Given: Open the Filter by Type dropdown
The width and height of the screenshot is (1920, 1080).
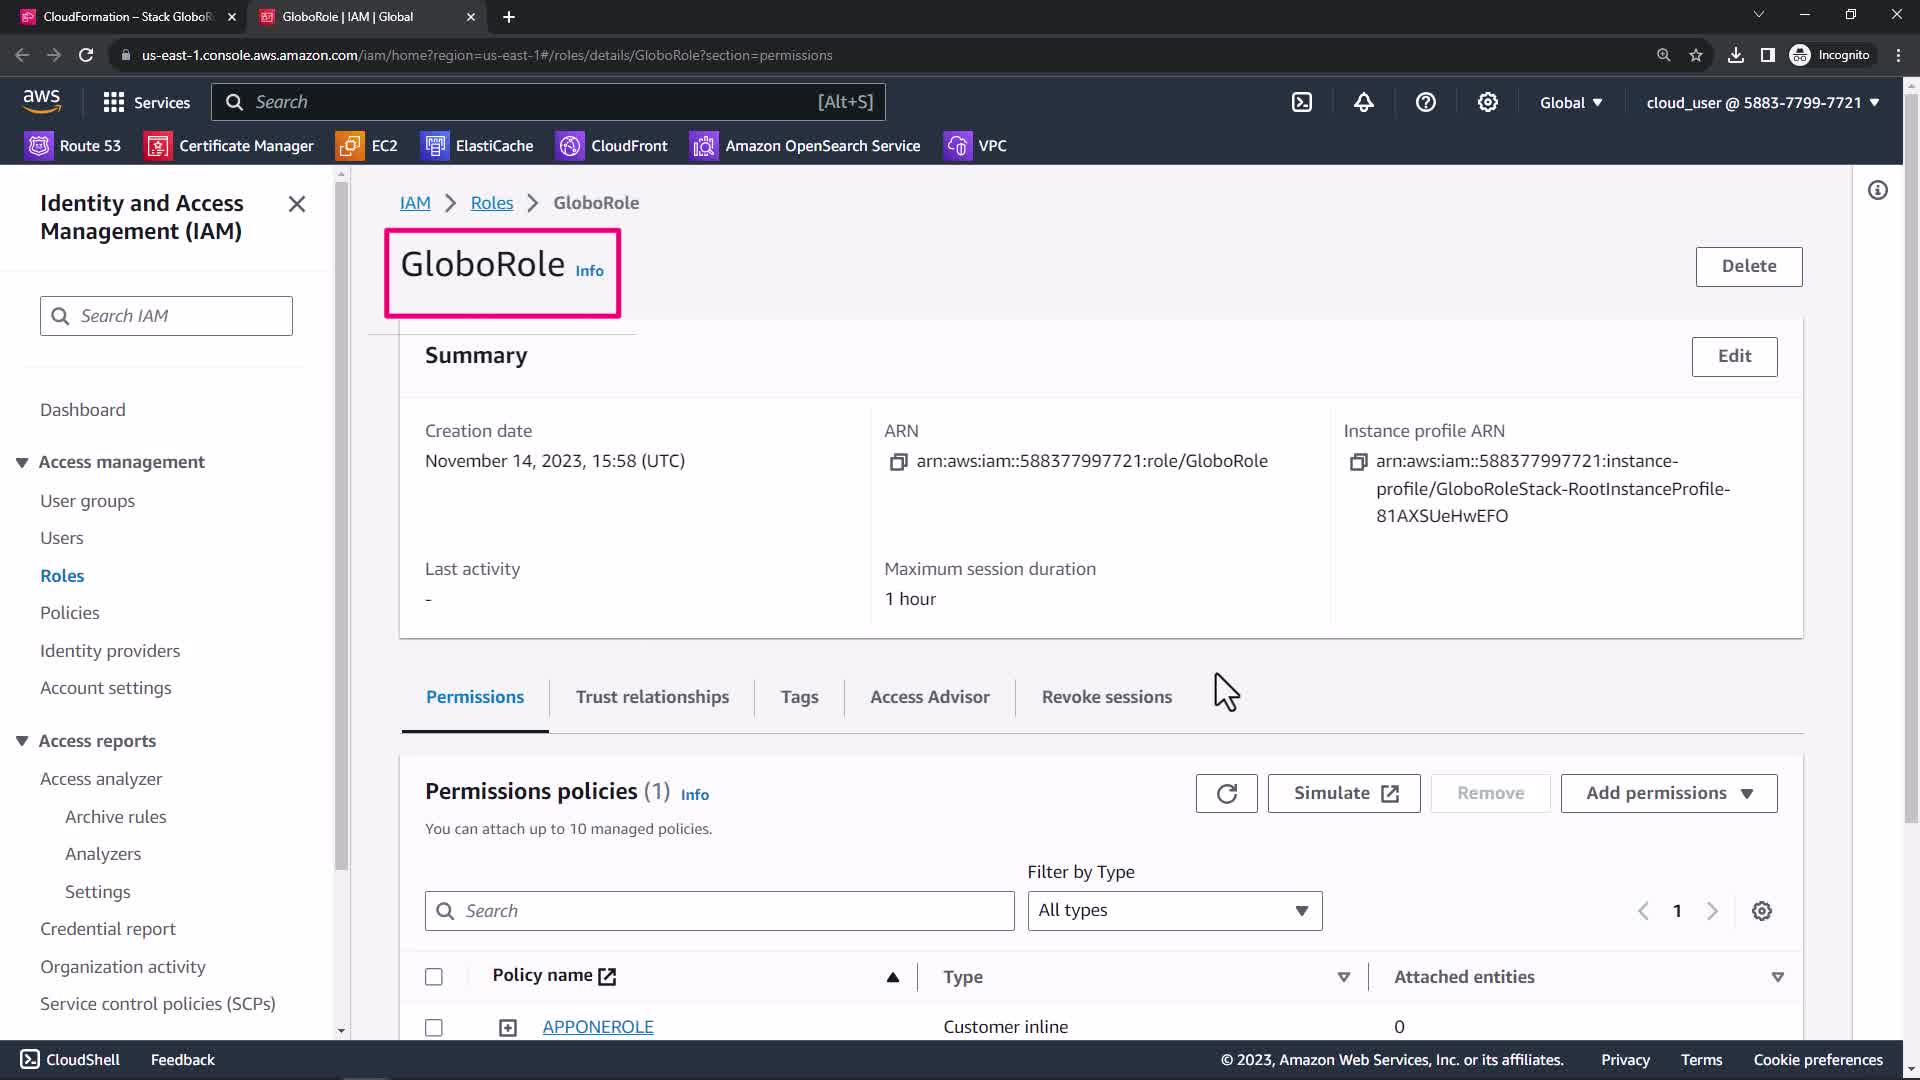Looking at the screenshot, I should tap(1174, 911).
